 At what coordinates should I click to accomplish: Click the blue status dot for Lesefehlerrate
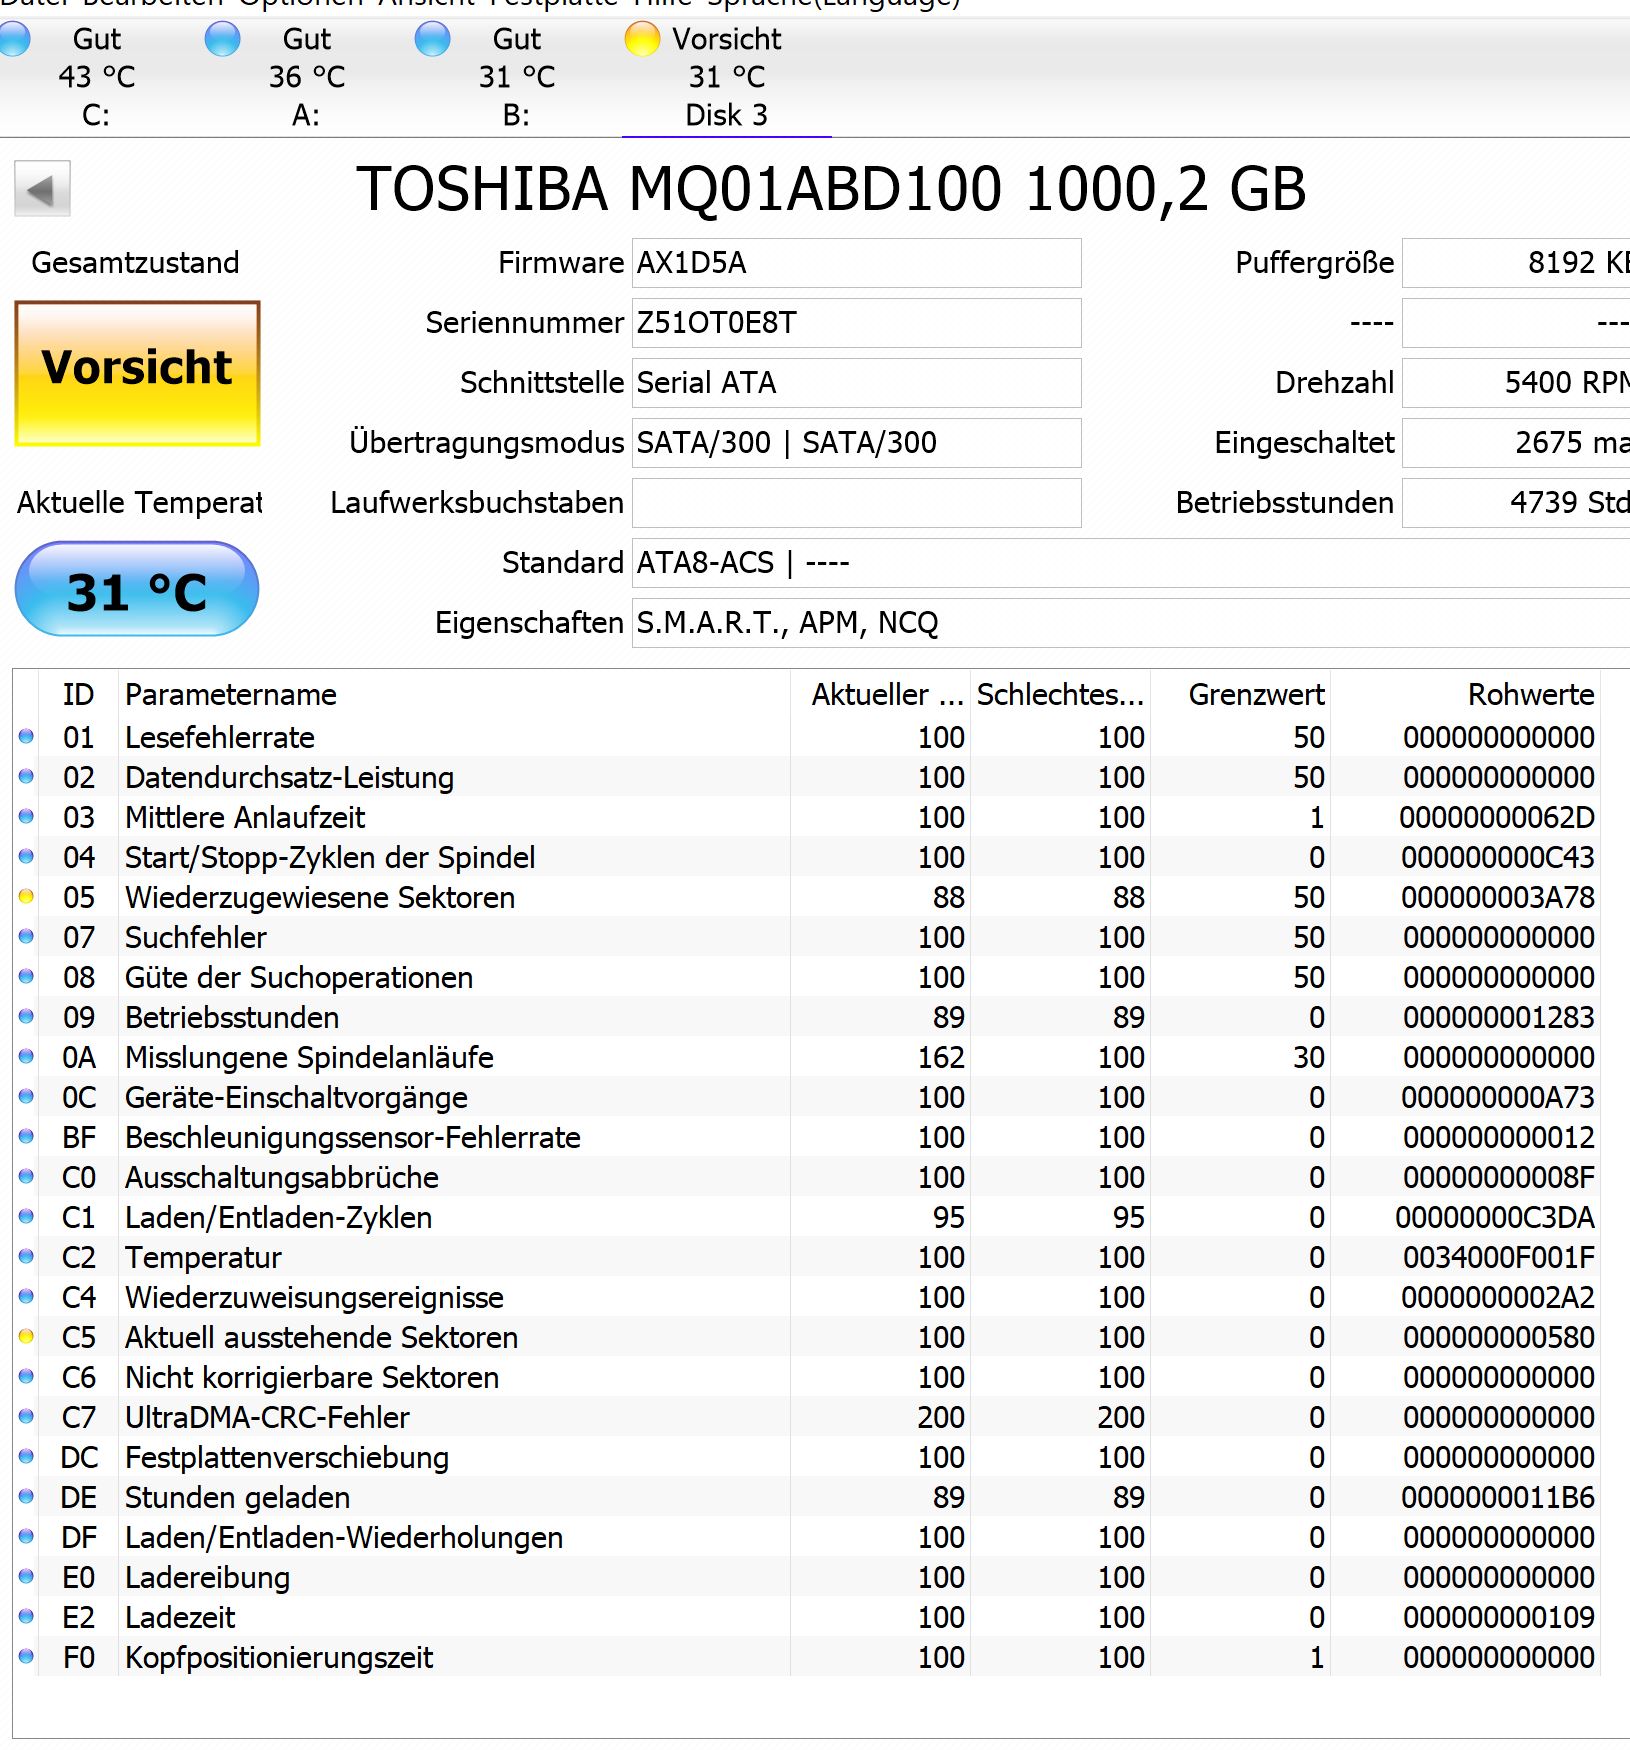26,736
